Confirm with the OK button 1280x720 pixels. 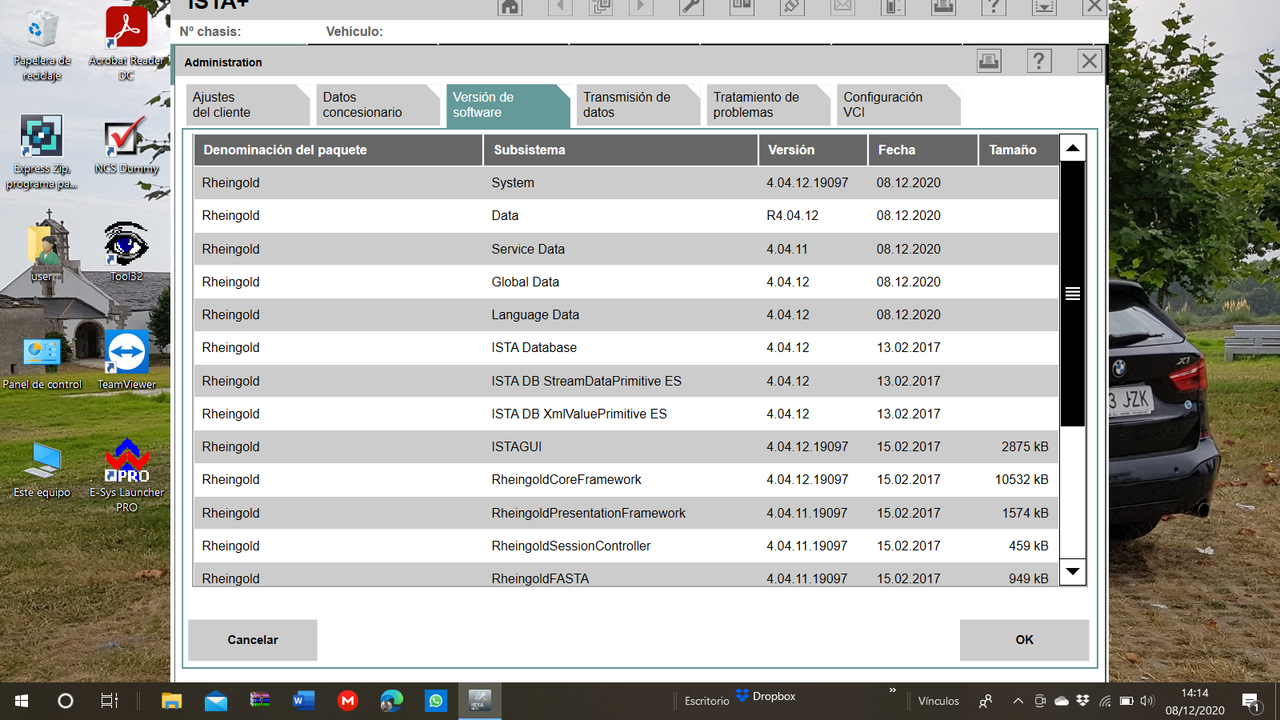[1024, 640]
